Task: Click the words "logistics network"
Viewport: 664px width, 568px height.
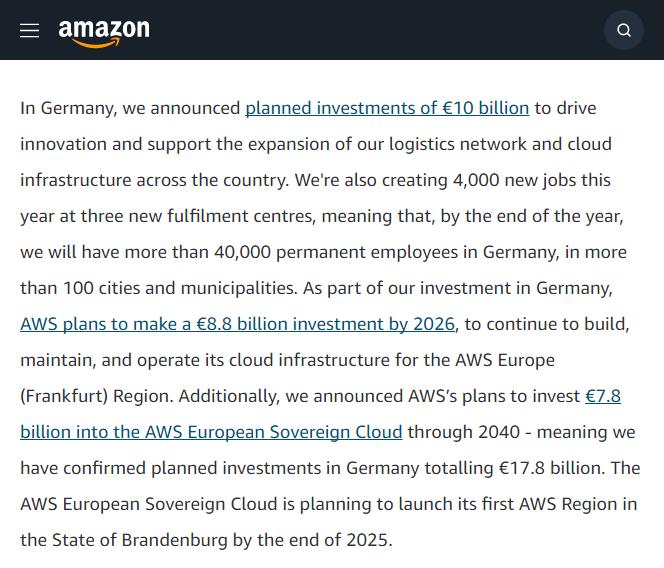Action: coord(458,144)
